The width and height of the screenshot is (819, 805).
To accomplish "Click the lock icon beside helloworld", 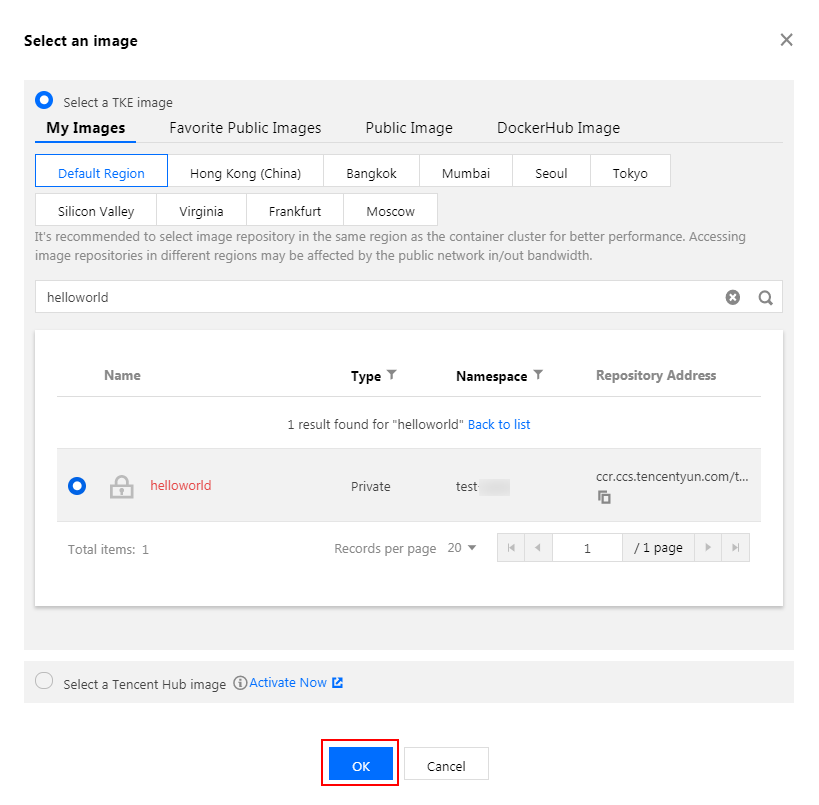I will tap(121, 486).
